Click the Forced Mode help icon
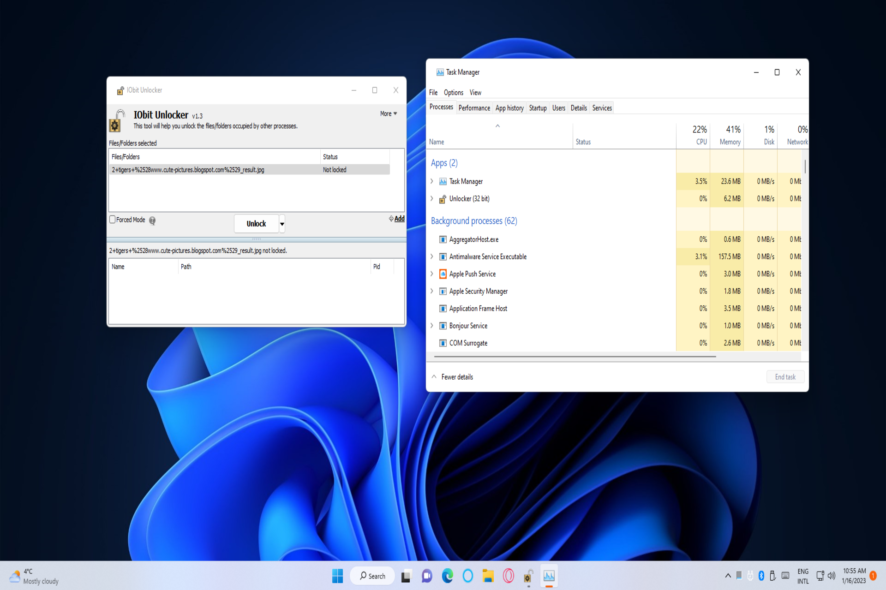This screenshot has height=590, width=886. coord(152,220)
